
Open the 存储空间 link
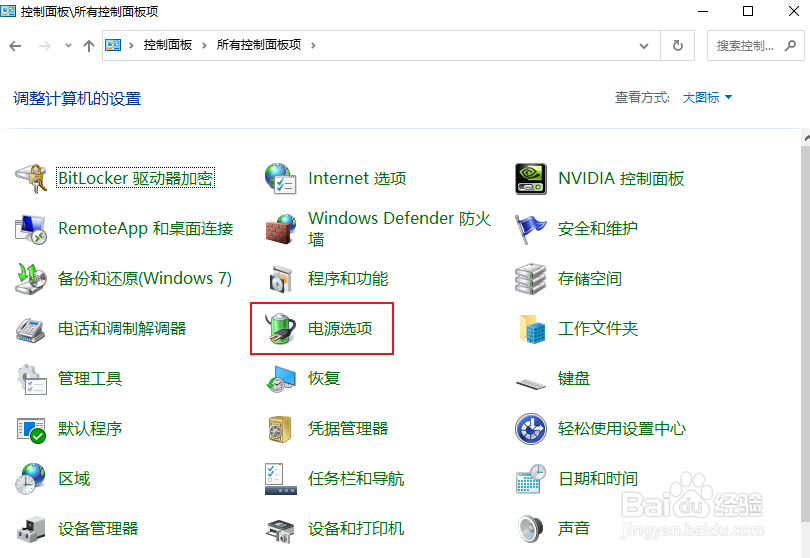[x=589, y=278]
